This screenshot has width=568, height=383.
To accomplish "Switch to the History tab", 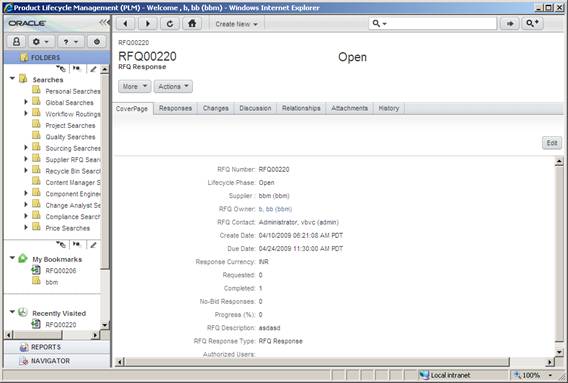I will point(389,108).
